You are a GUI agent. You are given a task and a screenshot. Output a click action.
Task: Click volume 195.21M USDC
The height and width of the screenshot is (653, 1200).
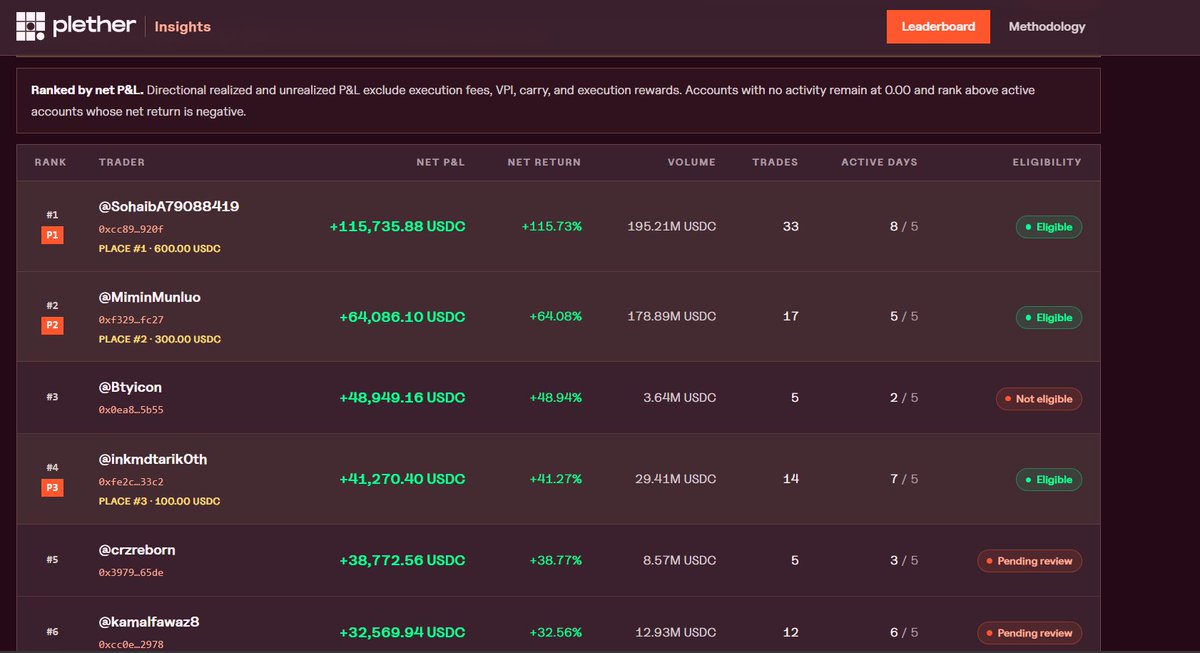pos(671,227)
